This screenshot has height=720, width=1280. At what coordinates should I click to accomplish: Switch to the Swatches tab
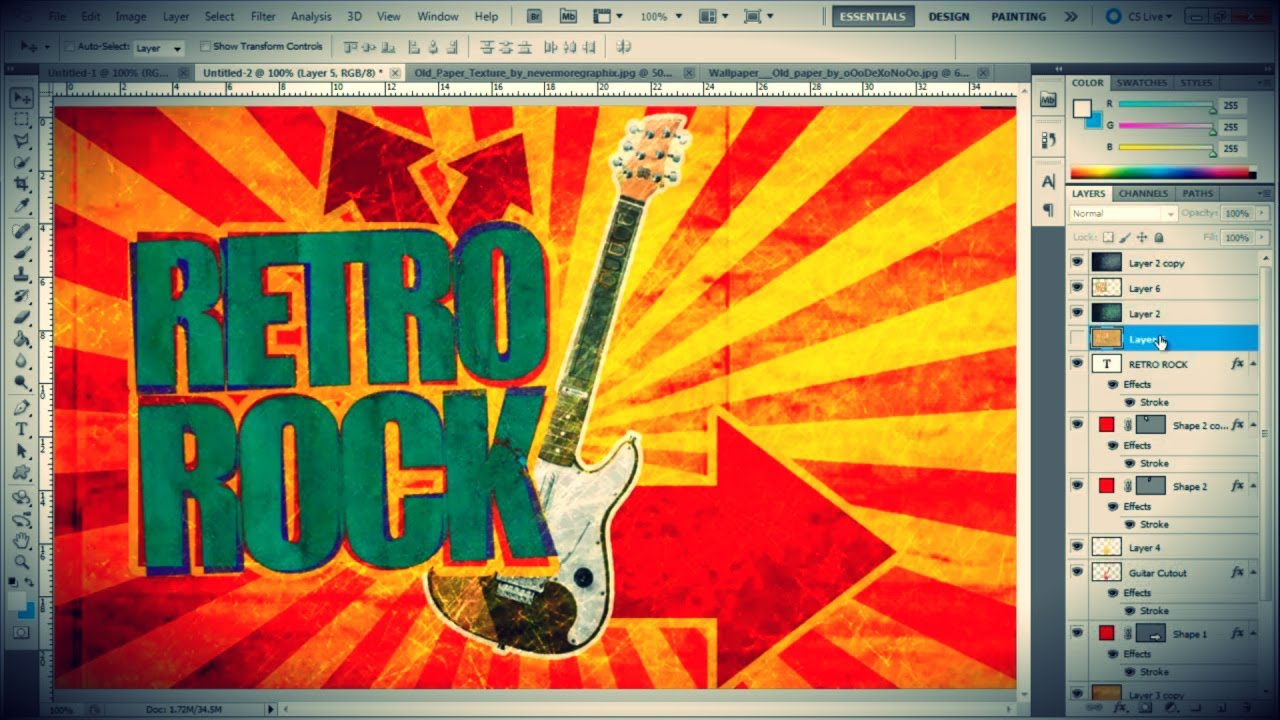(1141, 83)
